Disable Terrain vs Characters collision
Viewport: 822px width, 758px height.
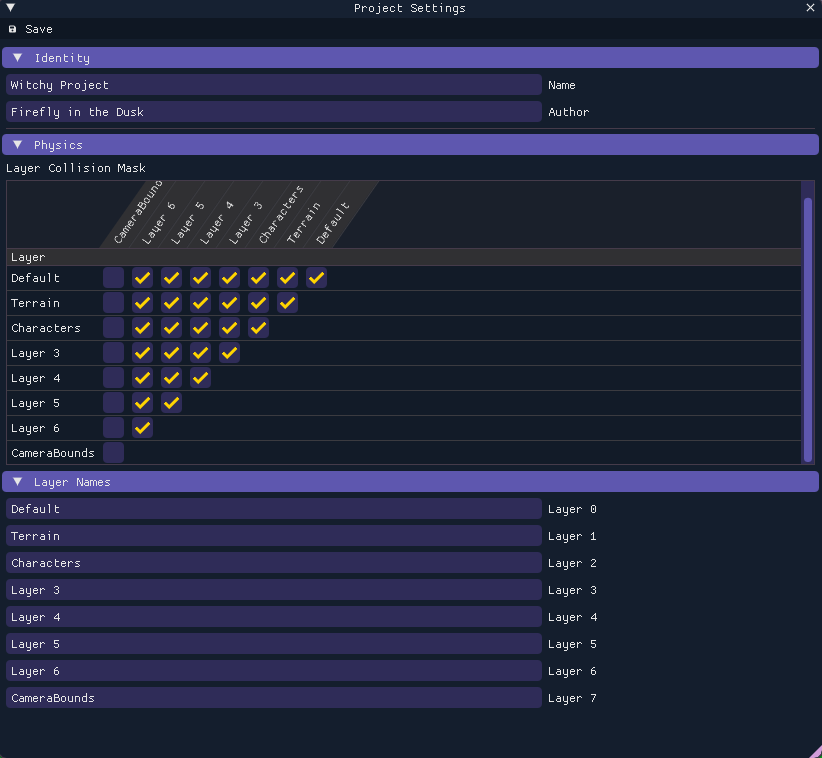point(258,302)
